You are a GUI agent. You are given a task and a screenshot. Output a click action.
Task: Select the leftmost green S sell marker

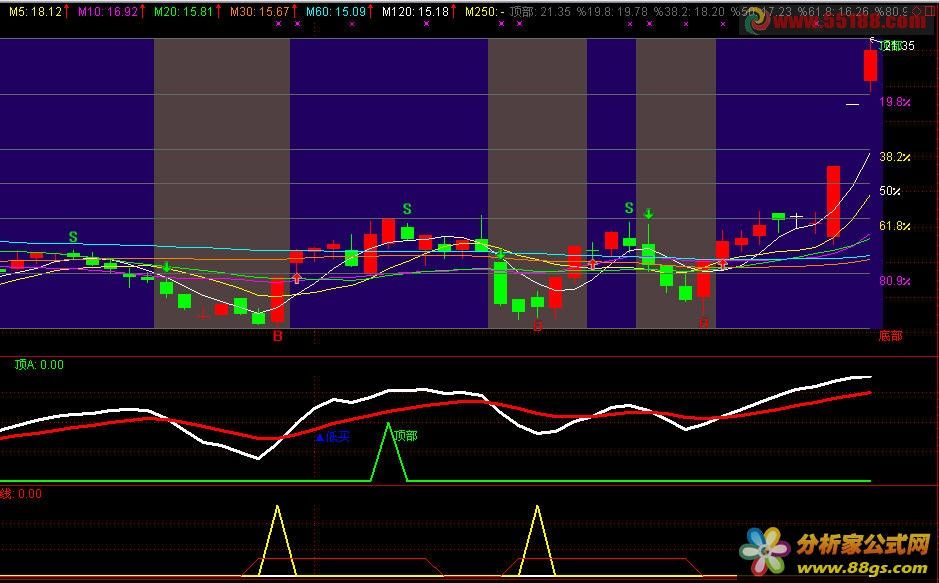coord(73,237)
